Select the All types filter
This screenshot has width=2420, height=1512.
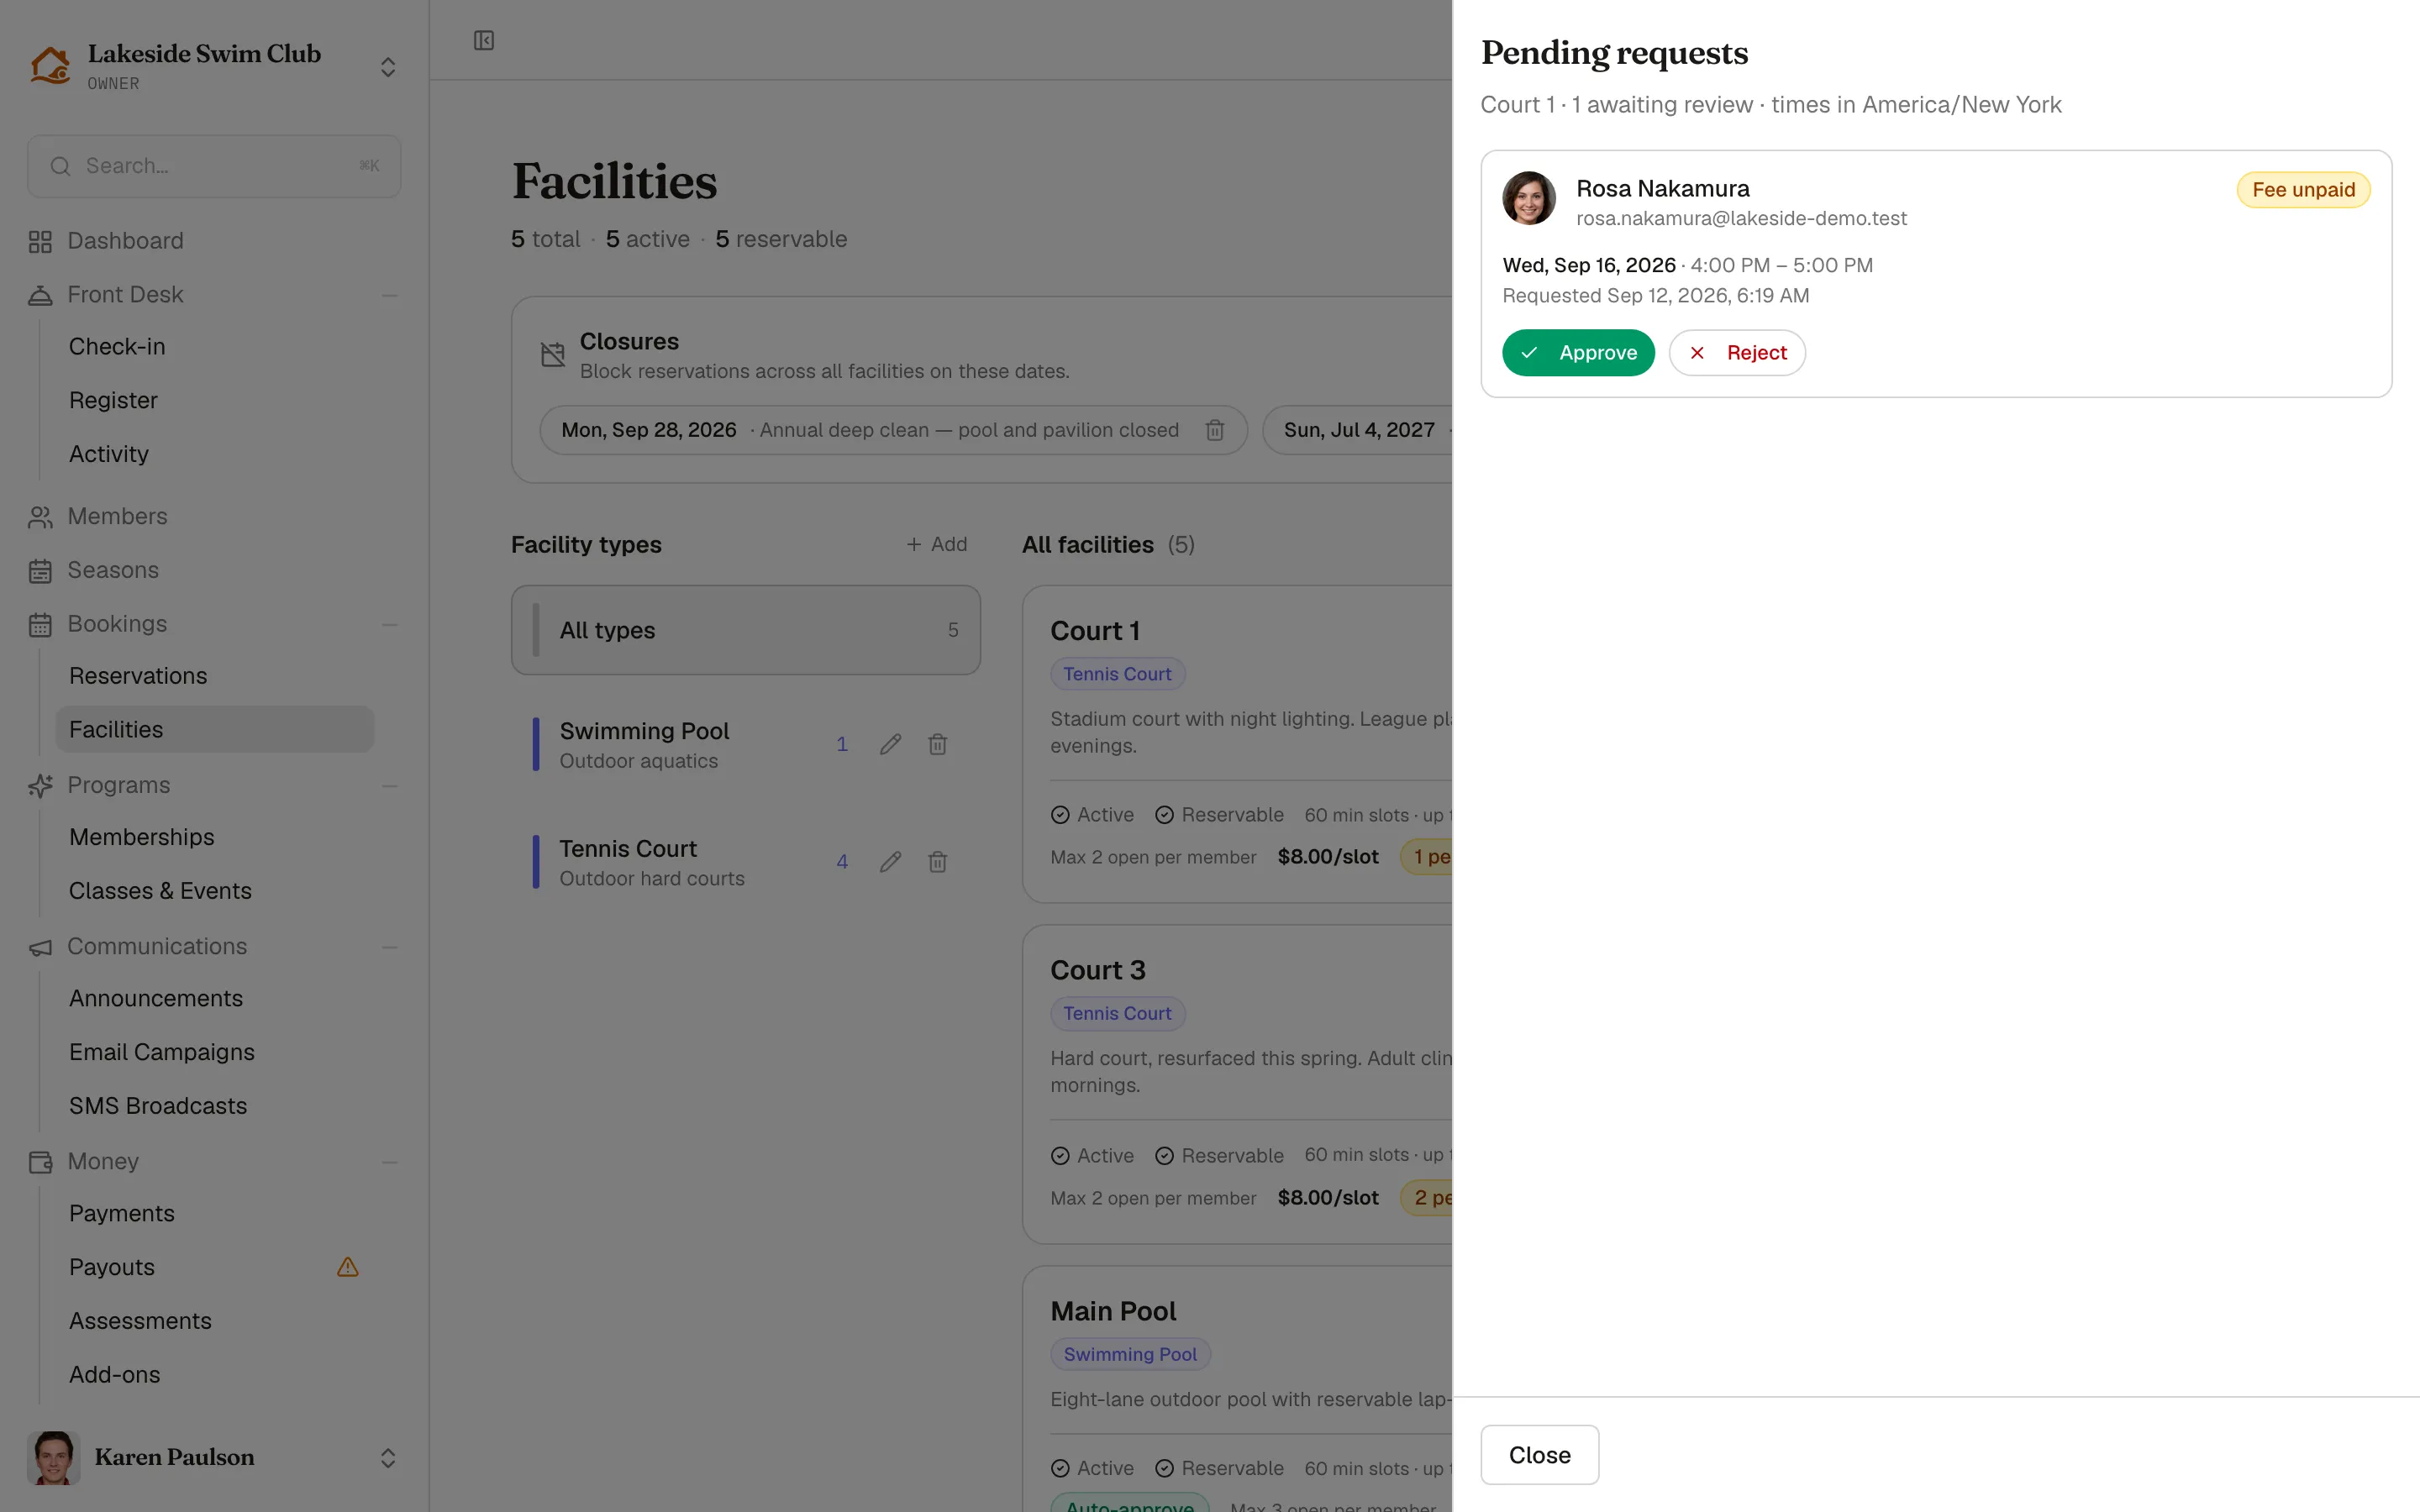coord(745,630)
